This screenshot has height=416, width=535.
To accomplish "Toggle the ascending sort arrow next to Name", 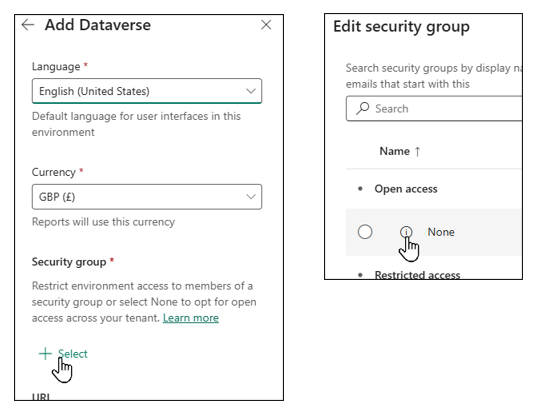I will pos(417,152).
